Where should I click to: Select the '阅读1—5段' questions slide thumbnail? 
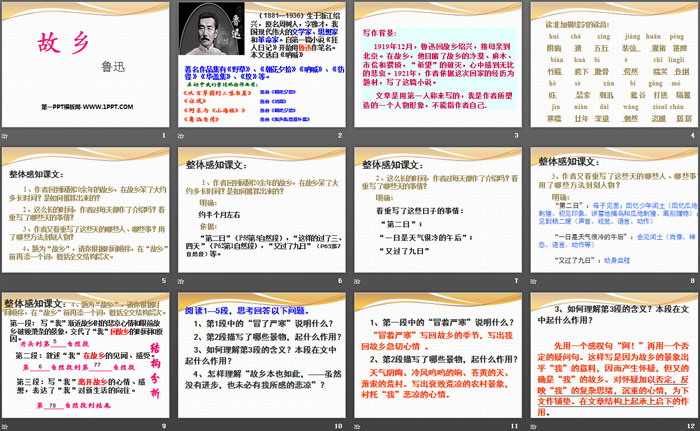tap(262, 356)
